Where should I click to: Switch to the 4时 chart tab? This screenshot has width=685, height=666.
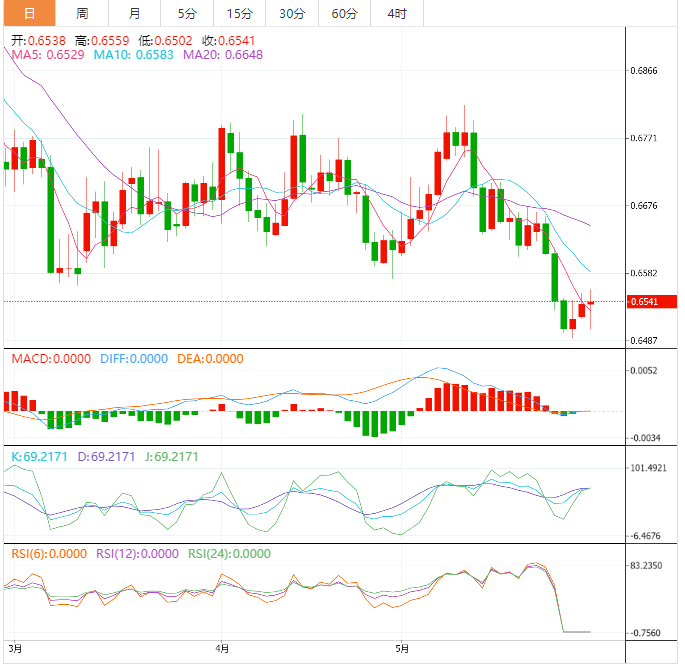[x=396, y=13]
